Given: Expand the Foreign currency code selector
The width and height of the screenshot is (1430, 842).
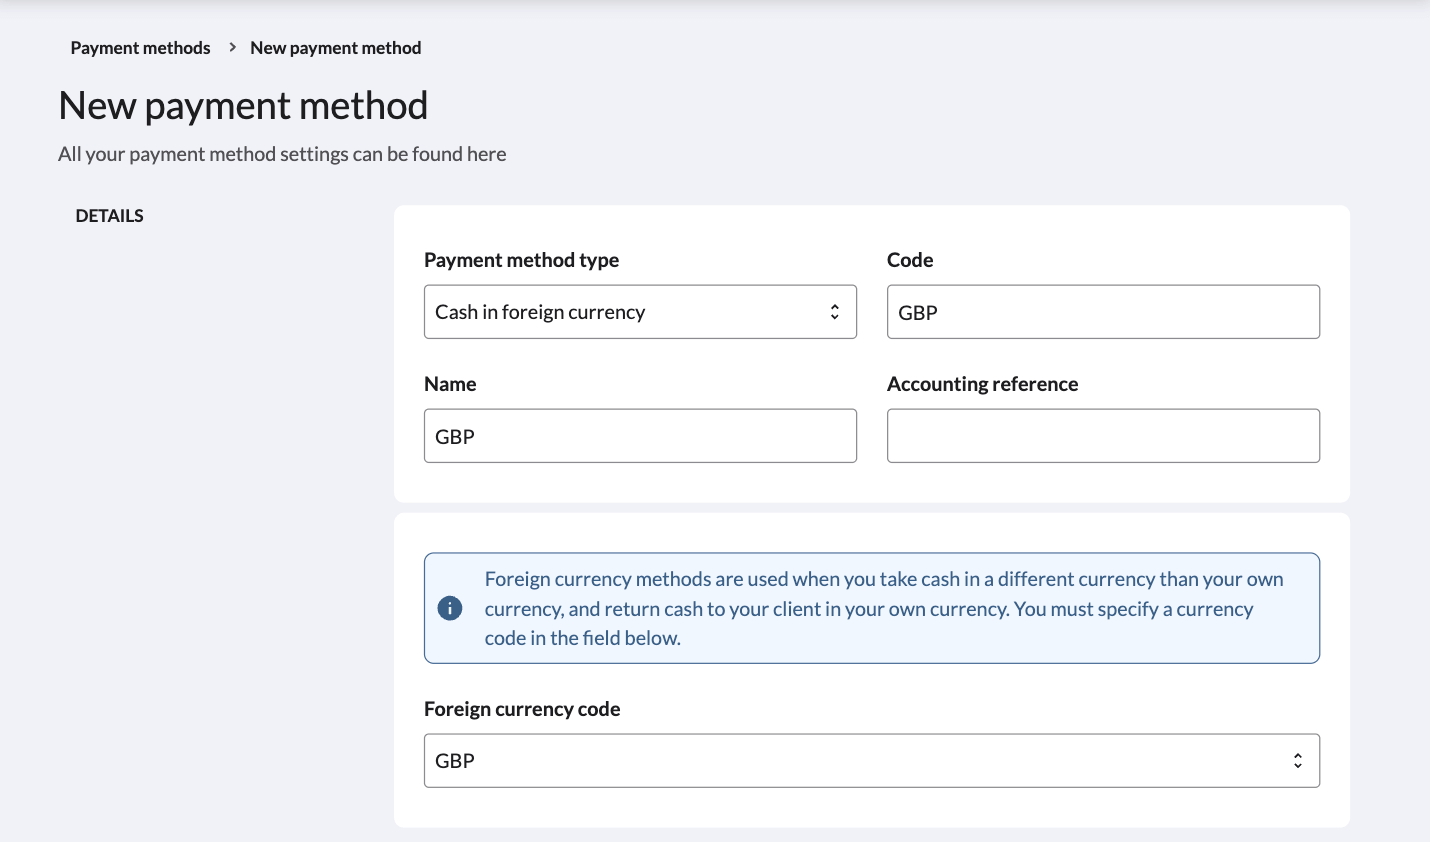Looking at the screenshot, I should (x=872, y=760).
